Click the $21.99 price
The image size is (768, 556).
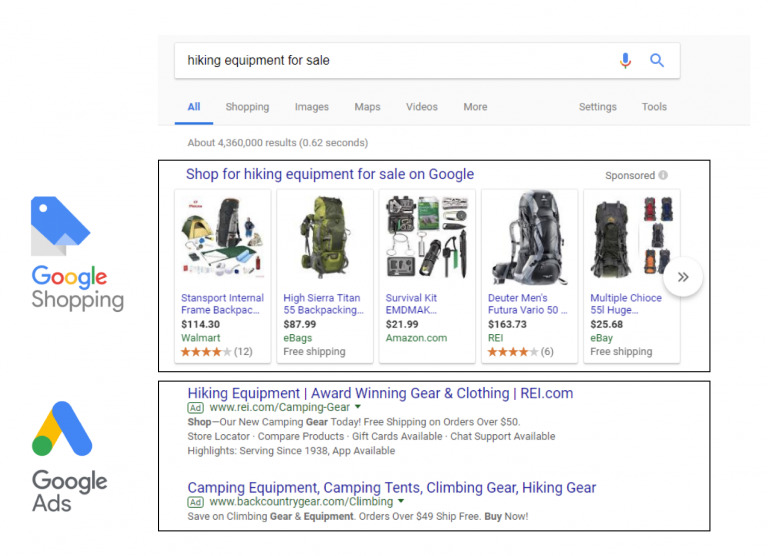[x=402, y=324]
